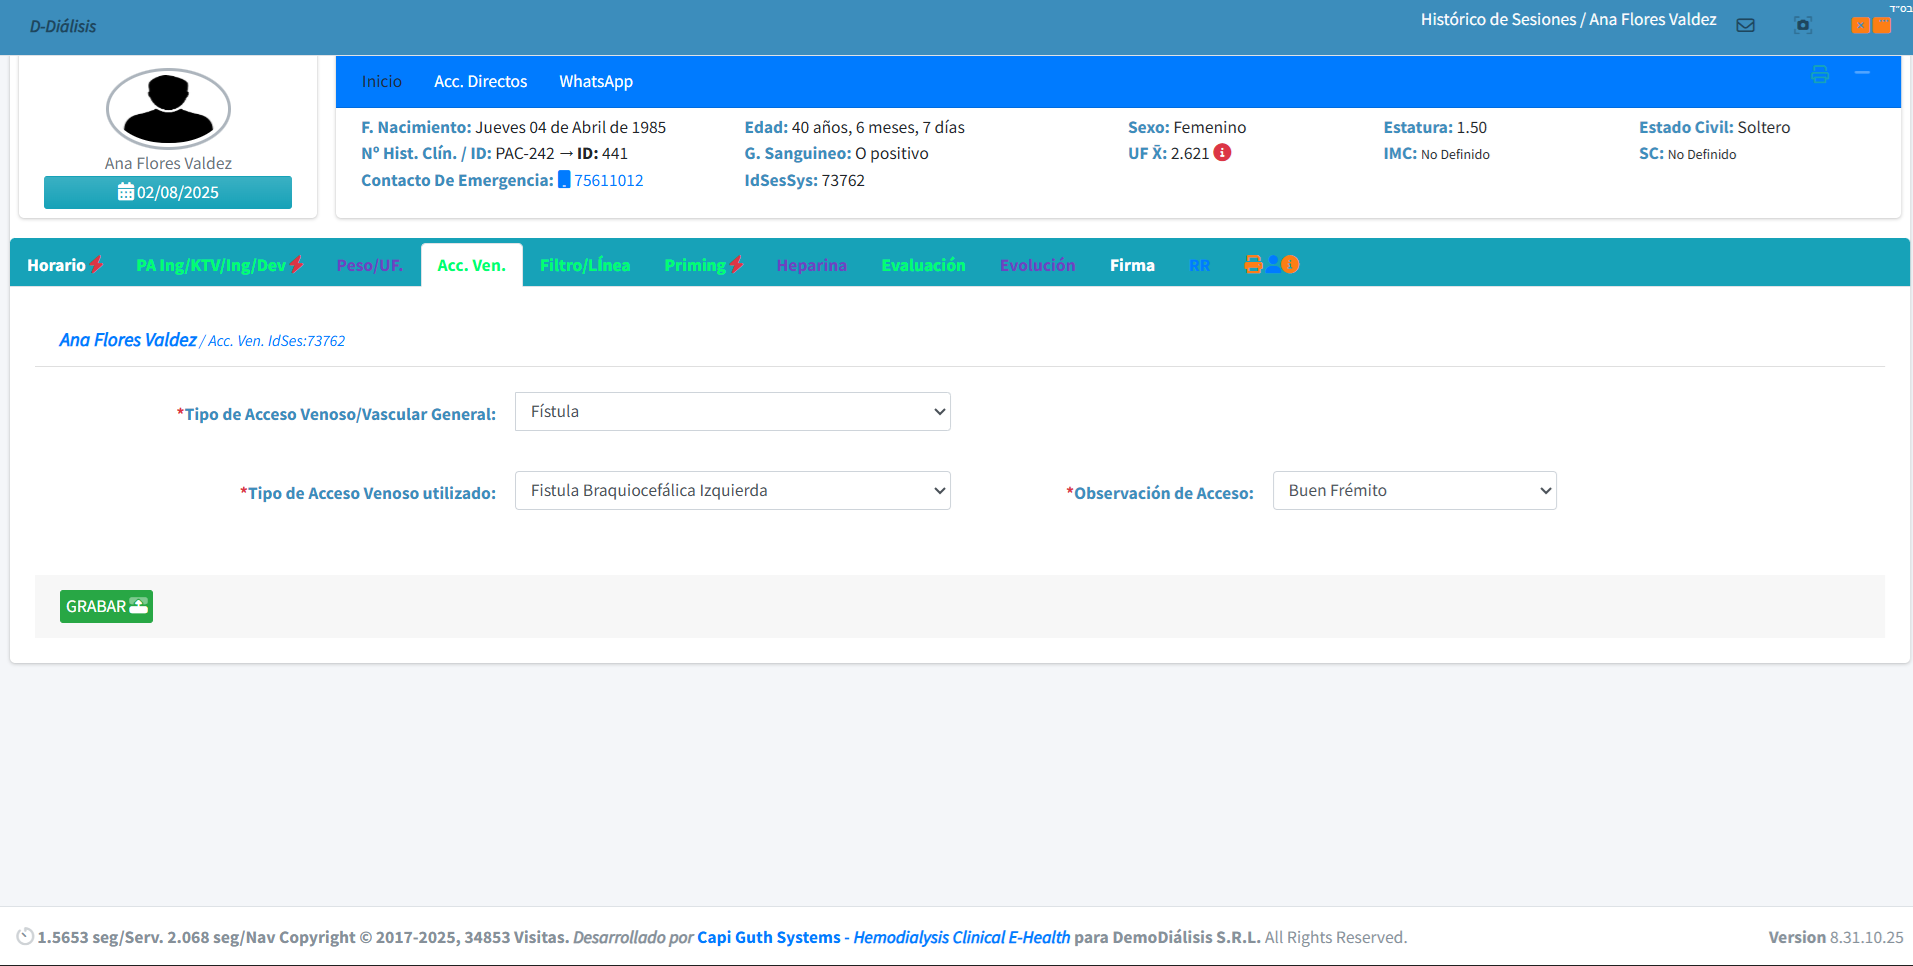Click the orange printer icon in the tab bar
1913x966 pixels.
click(x=1253, y=265)
